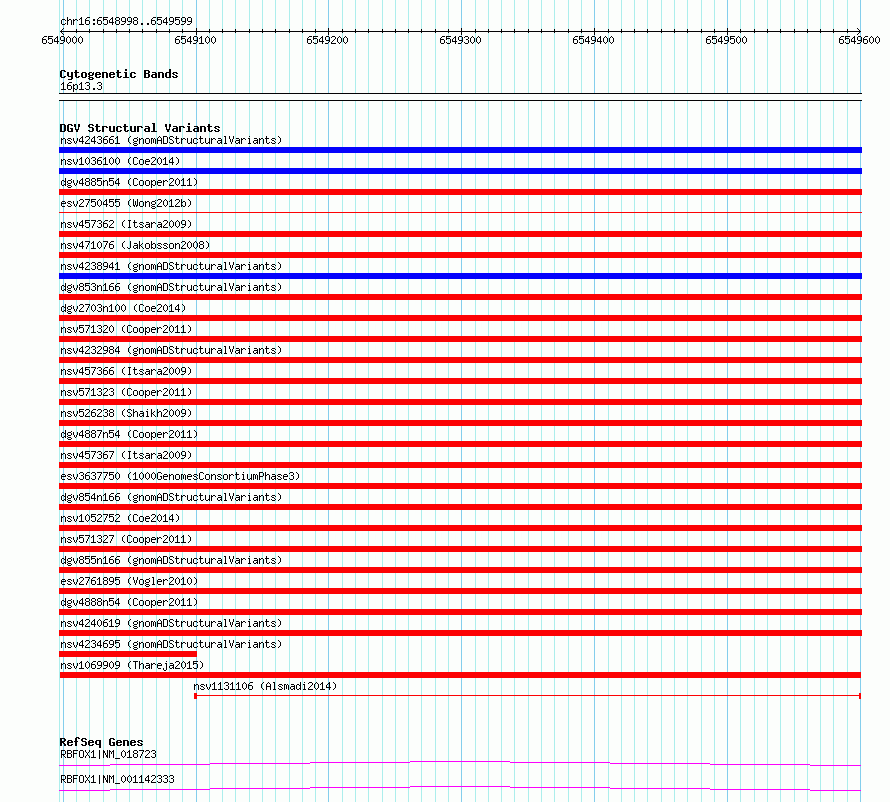
Task: Open variant esv3637750 (1000GenomesConsortiumPhase3) label
Action: coord(180,476)
